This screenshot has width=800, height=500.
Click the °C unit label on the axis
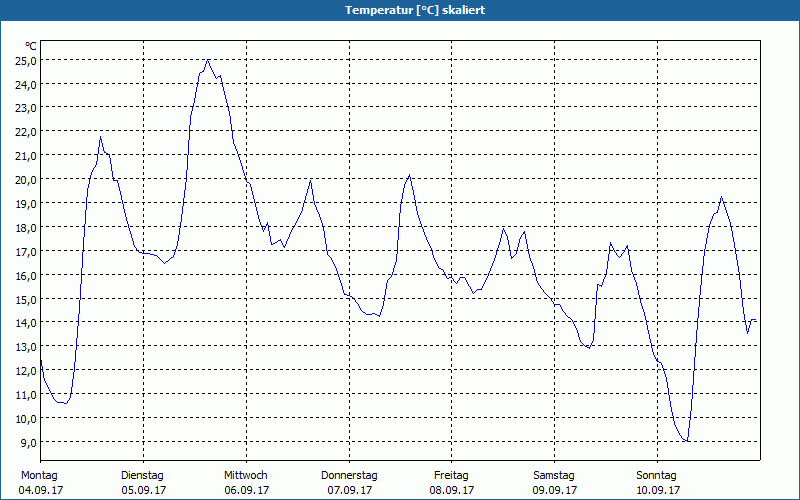point(31,46)
